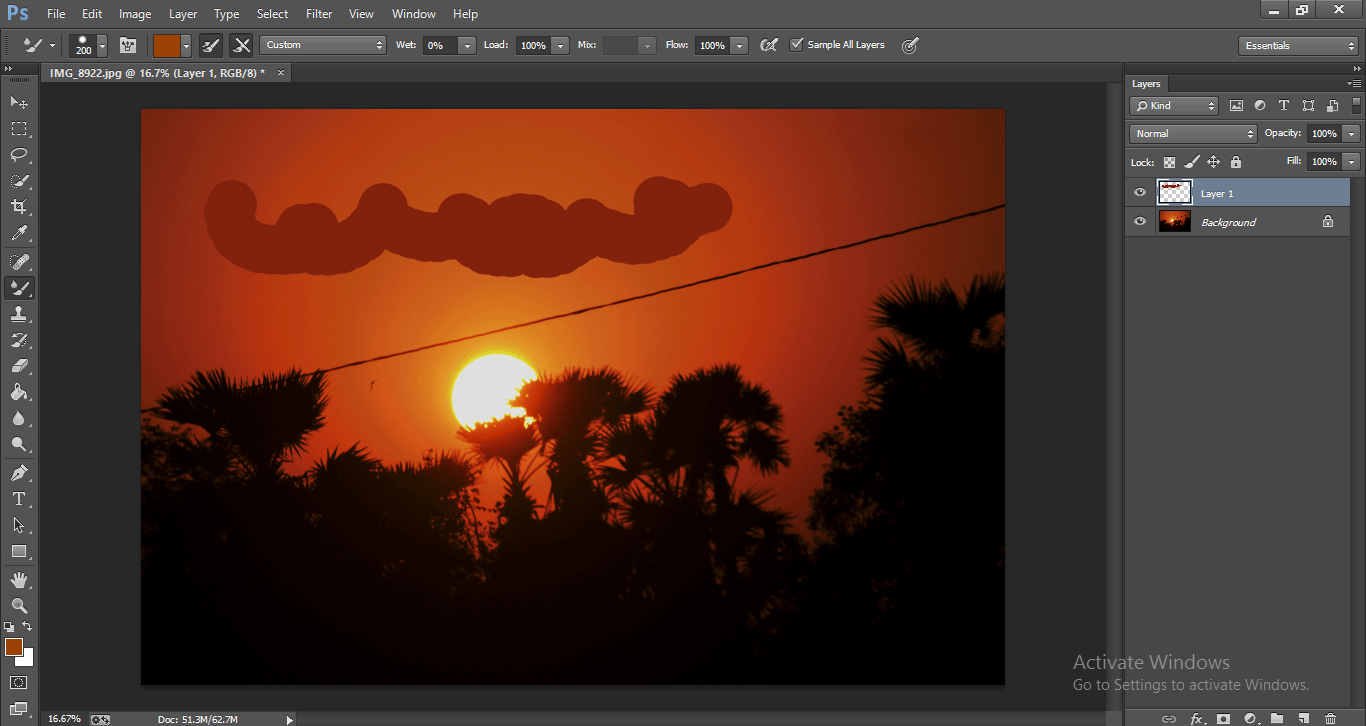Viewport: 1366px width, 726px height.
Task: Select the Blur tool
Action: tap(19, 418)
